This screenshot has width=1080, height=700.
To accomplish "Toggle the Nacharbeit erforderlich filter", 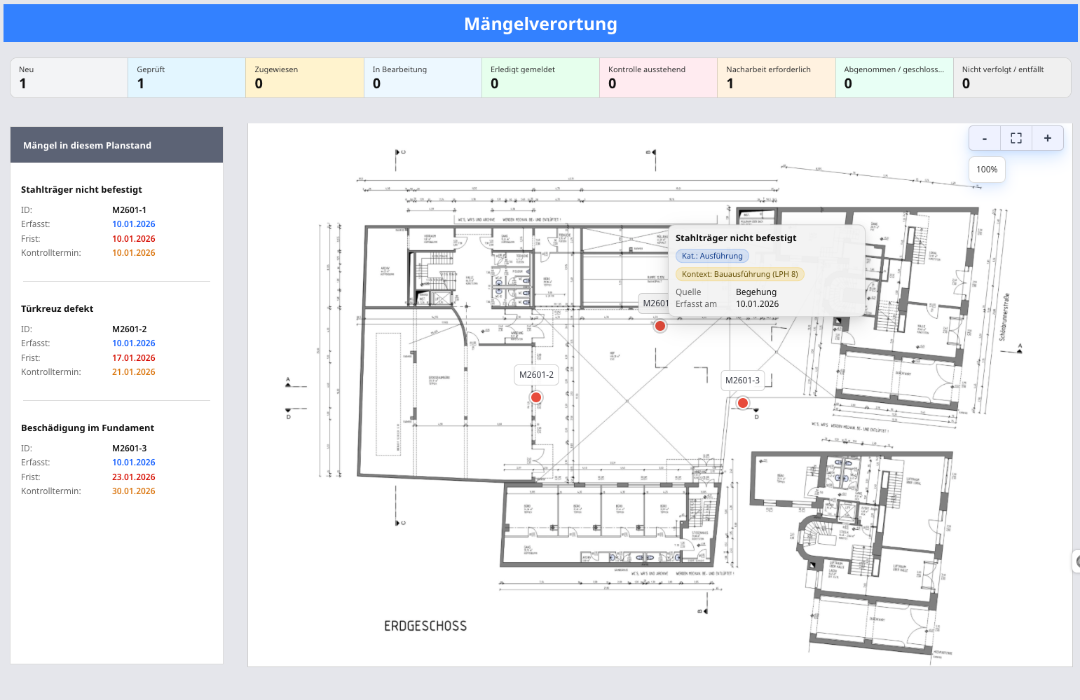I will (776, 76).
